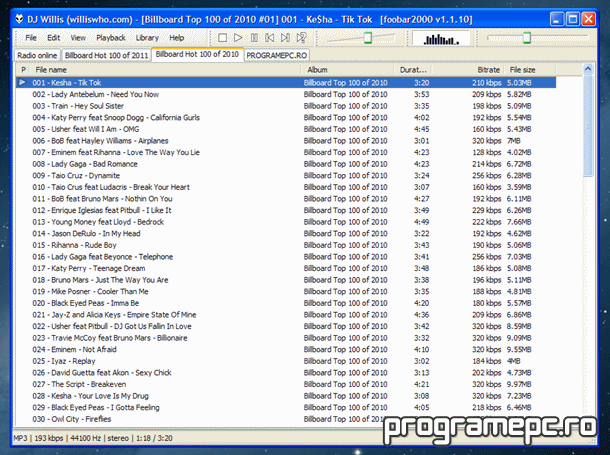Select 008 - Lady Gaga - Bad Romance
Viewport: 610px width, 455px height.
click(x=286, y=164)
